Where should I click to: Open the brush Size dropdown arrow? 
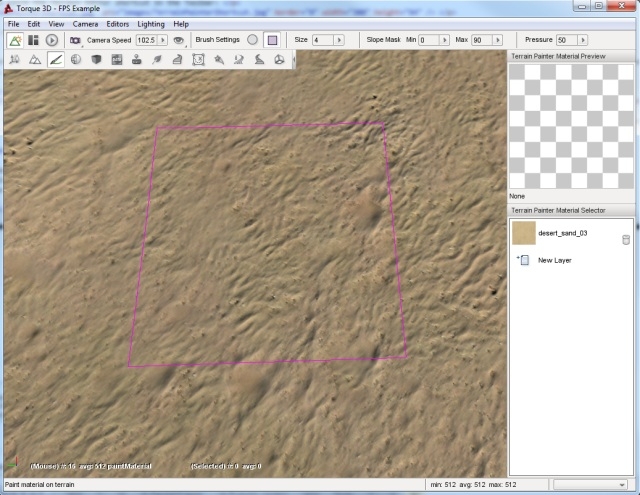click(x=338, y=40)
